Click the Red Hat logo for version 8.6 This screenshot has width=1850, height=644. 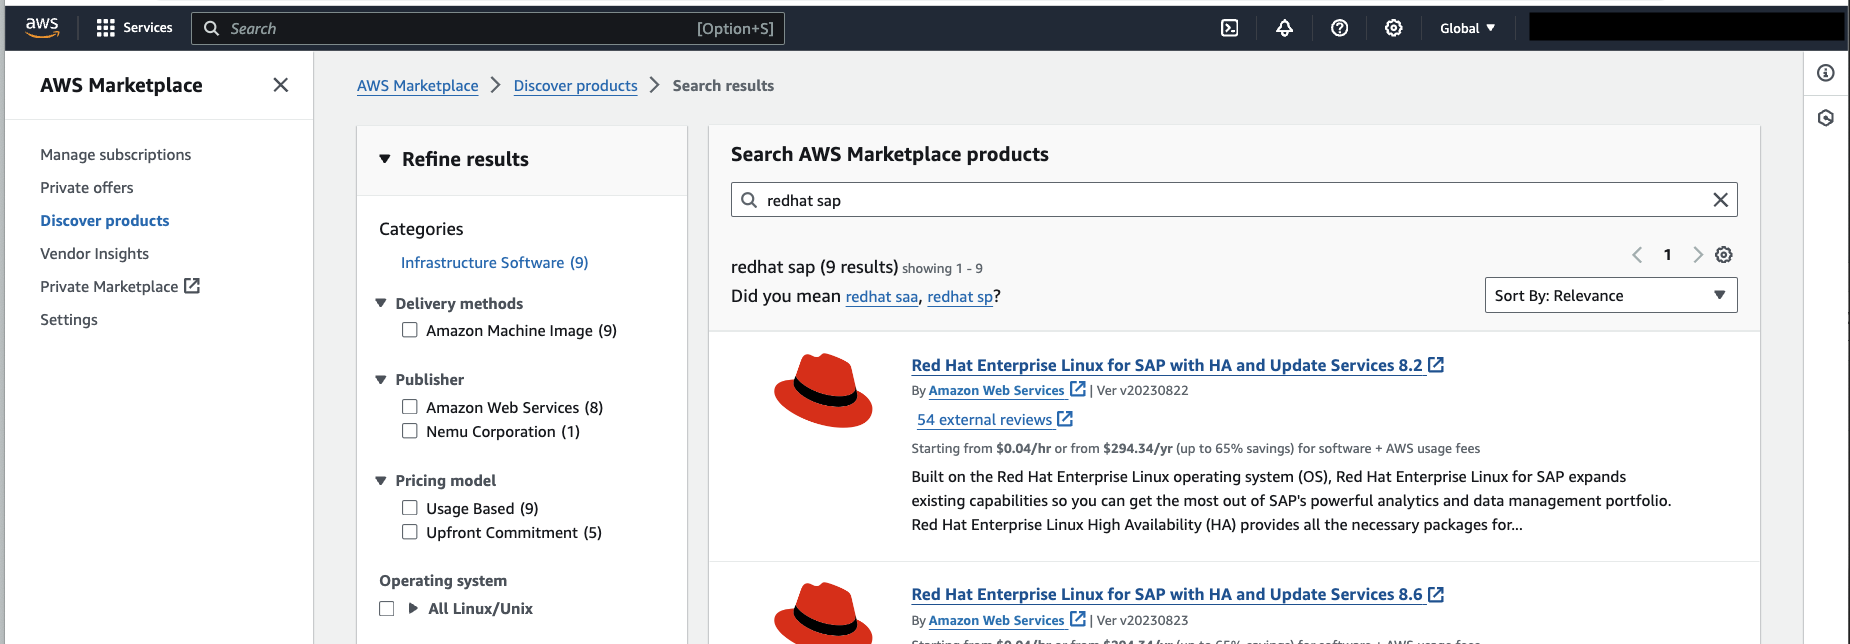(x=823, y=613)
